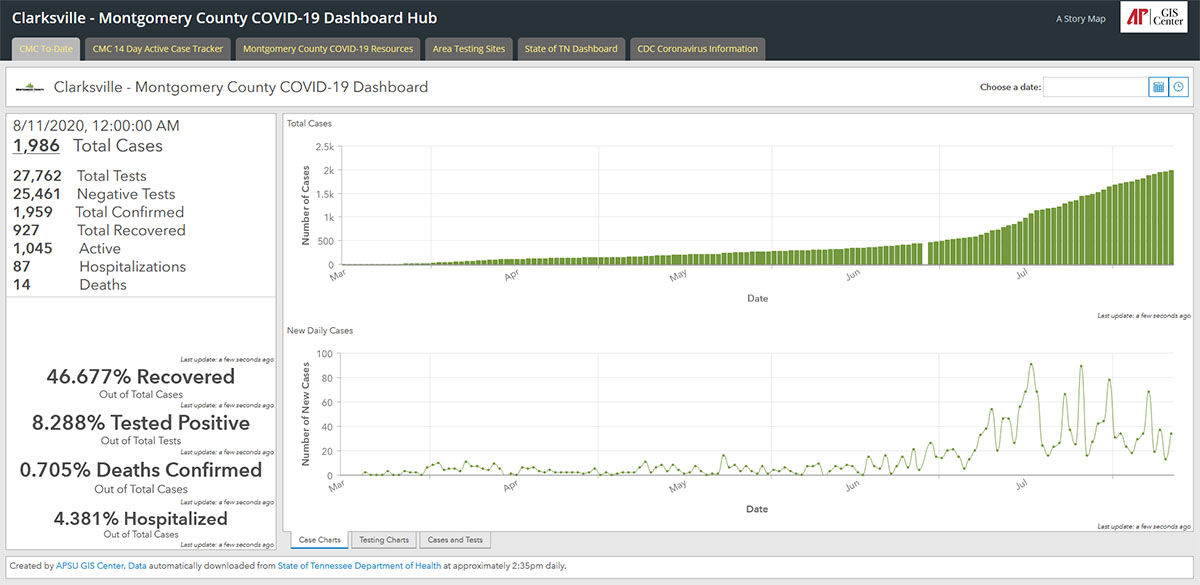Click the last bar in Total Cases chart
Image resolution: width=1200 pixels, height=585 pixels.
1170,218
